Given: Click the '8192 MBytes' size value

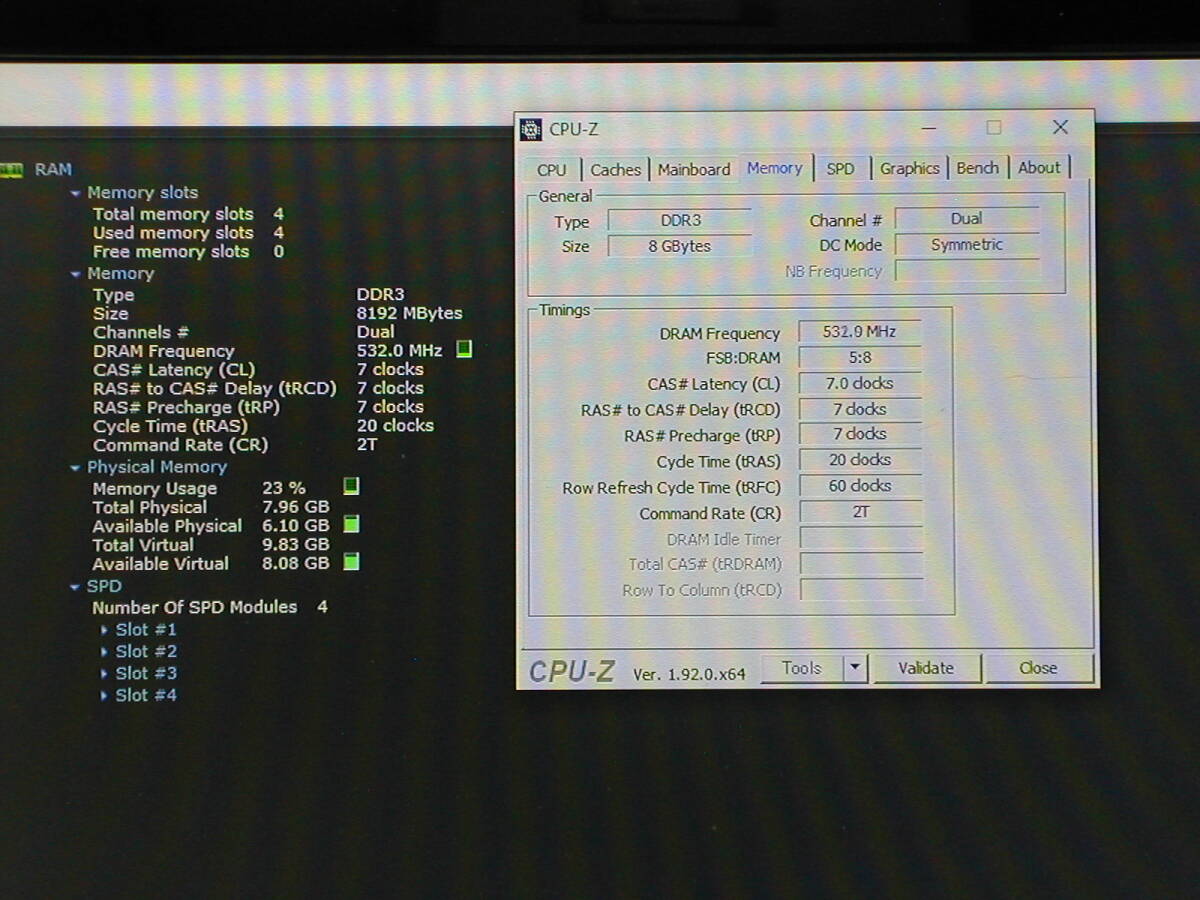Looking at the screenshot, I should [x=409, y=313].
